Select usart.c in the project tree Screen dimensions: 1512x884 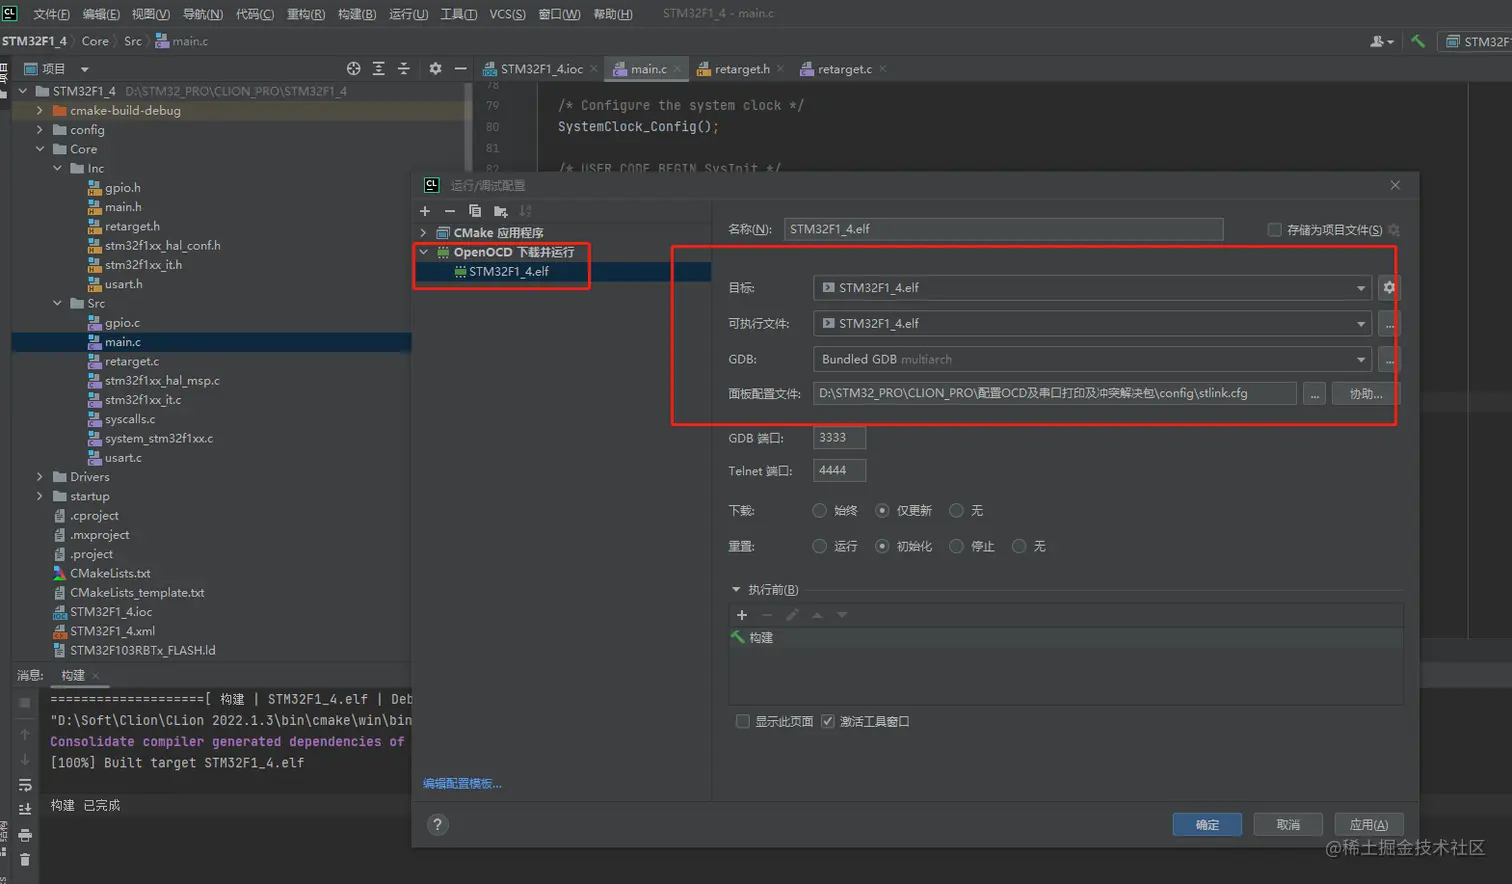pos(123,458)
